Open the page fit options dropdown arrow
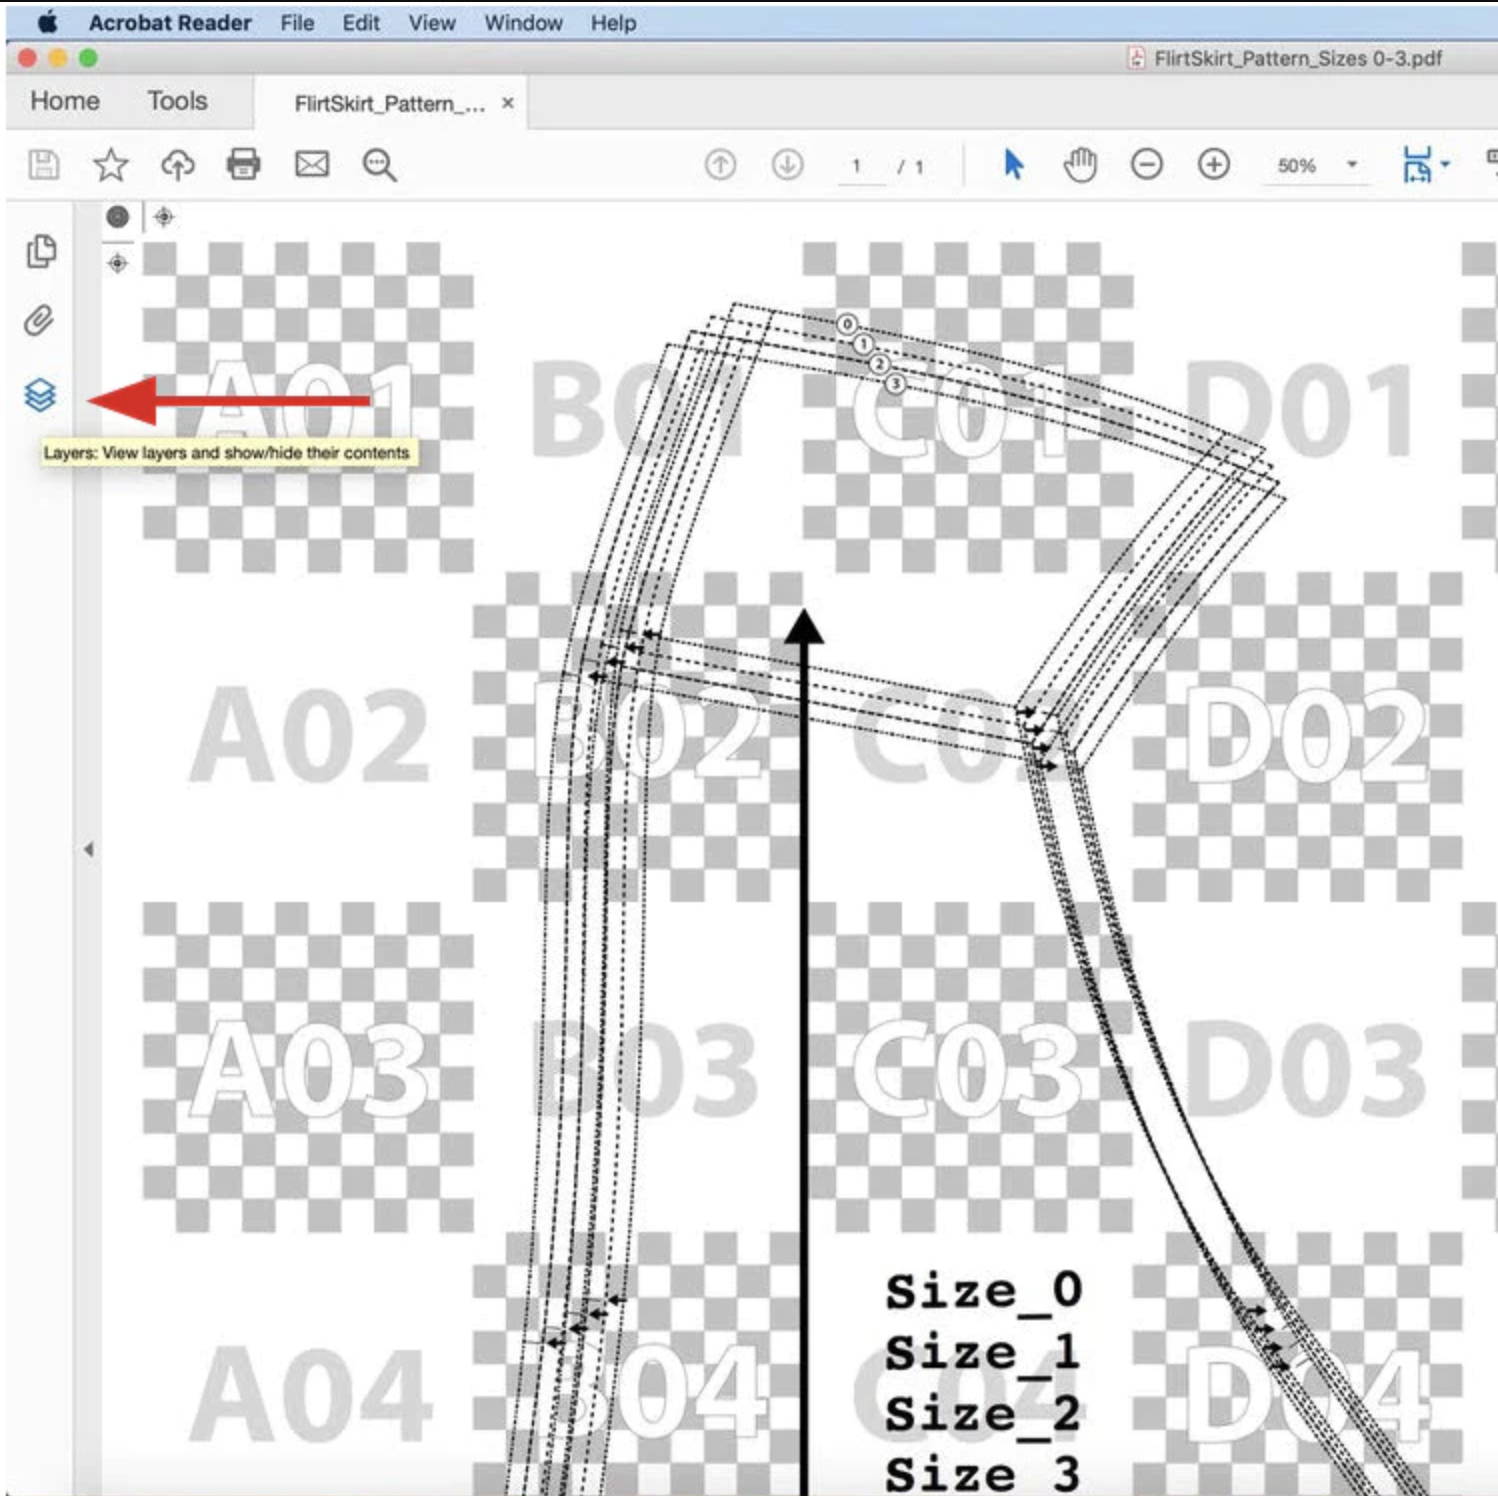 pyautogui.click(x=1445, y=165)
